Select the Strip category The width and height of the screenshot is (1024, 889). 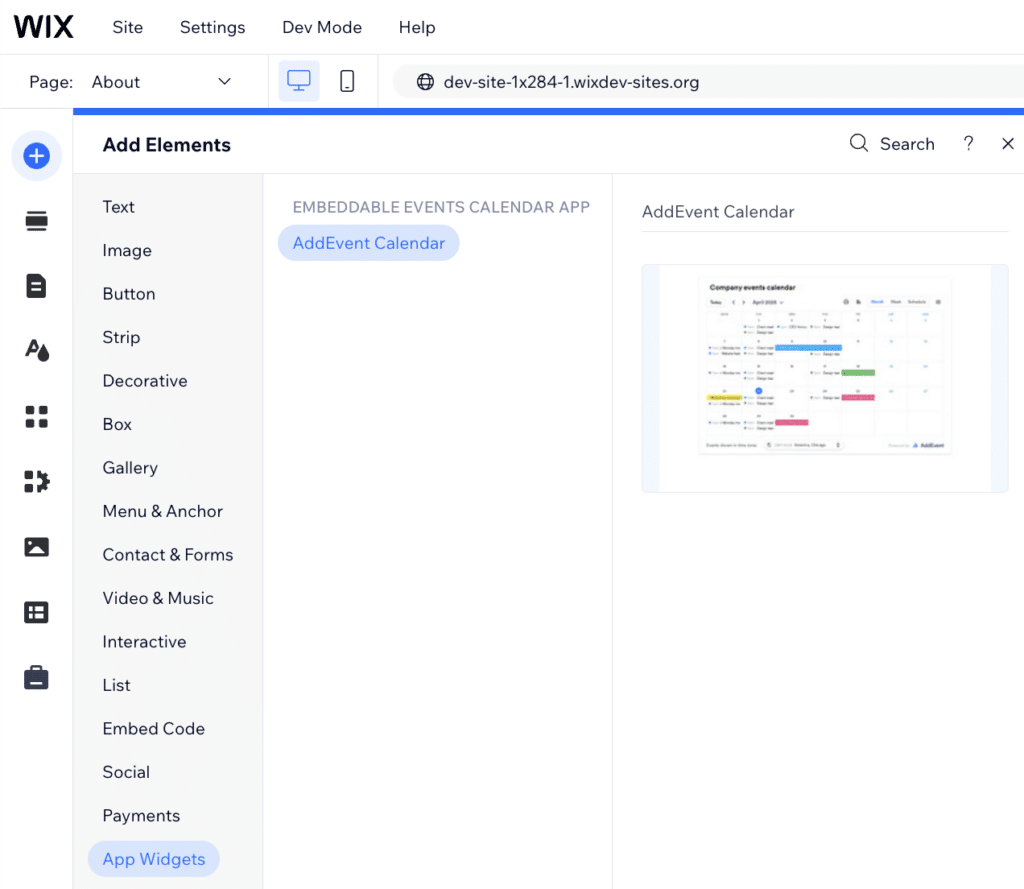pos(121,337)
